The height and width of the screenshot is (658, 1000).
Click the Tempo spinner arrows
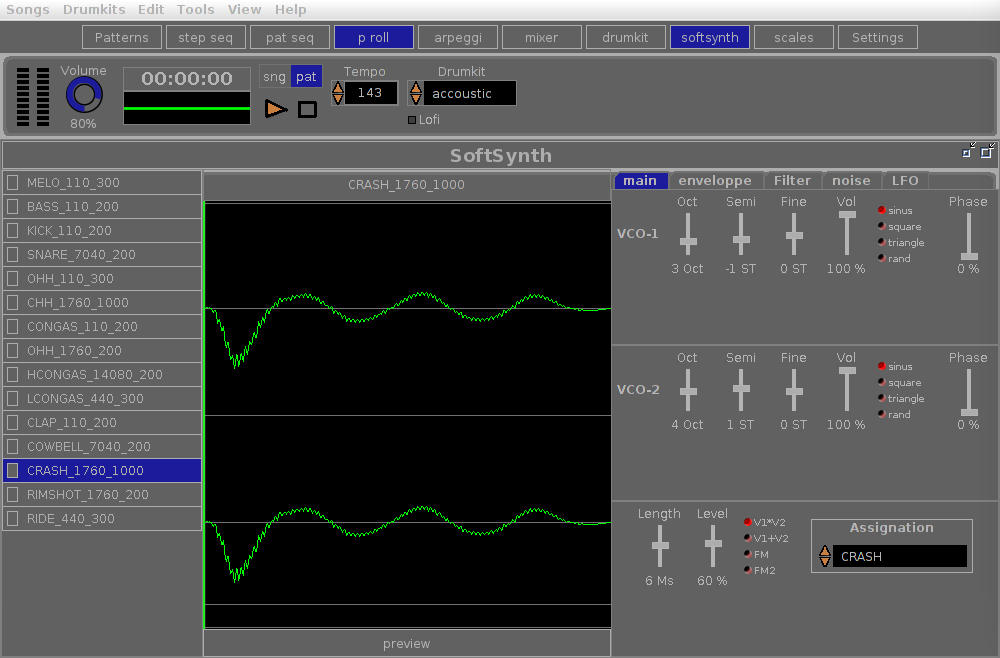[338, 93]
